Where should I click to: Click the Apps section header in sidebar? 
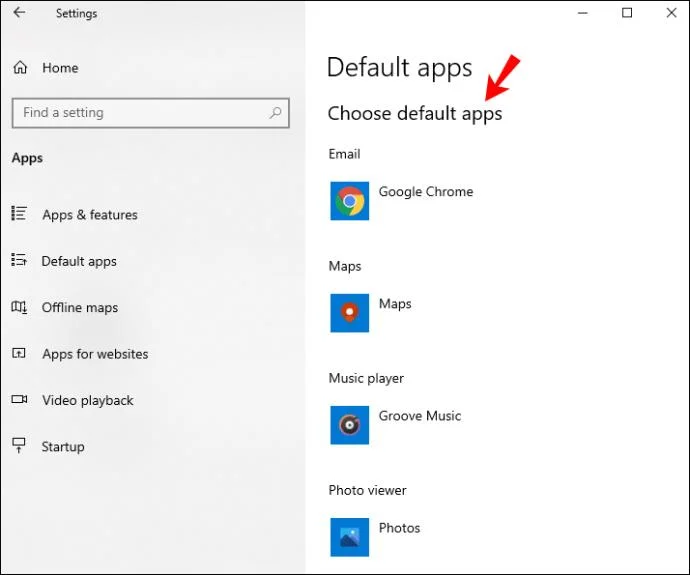[27, 158]
